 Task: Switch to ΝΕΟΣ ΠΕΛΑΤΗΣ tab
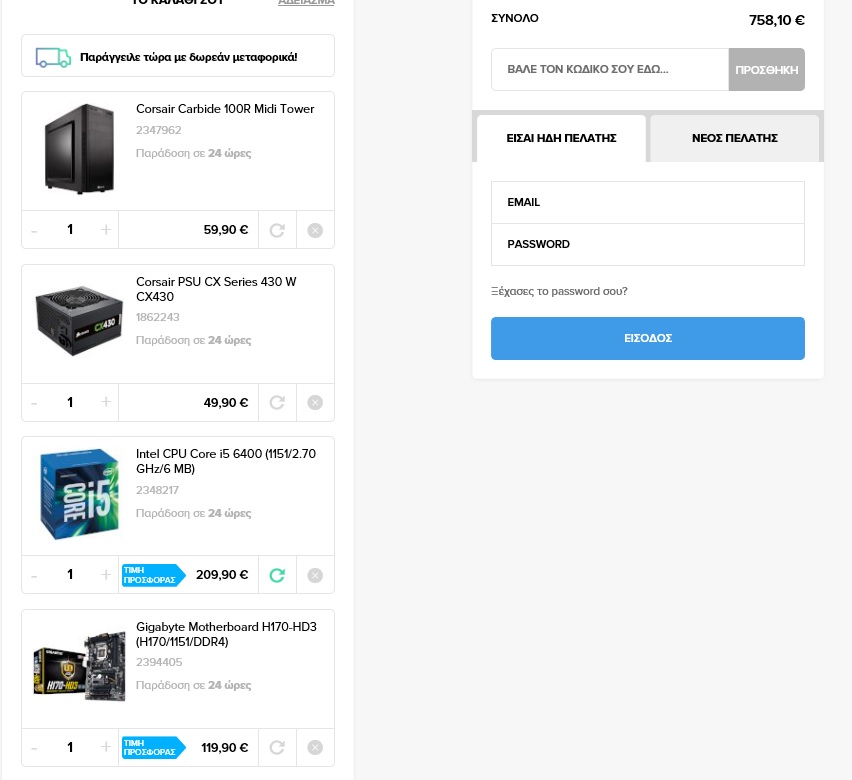735,138
